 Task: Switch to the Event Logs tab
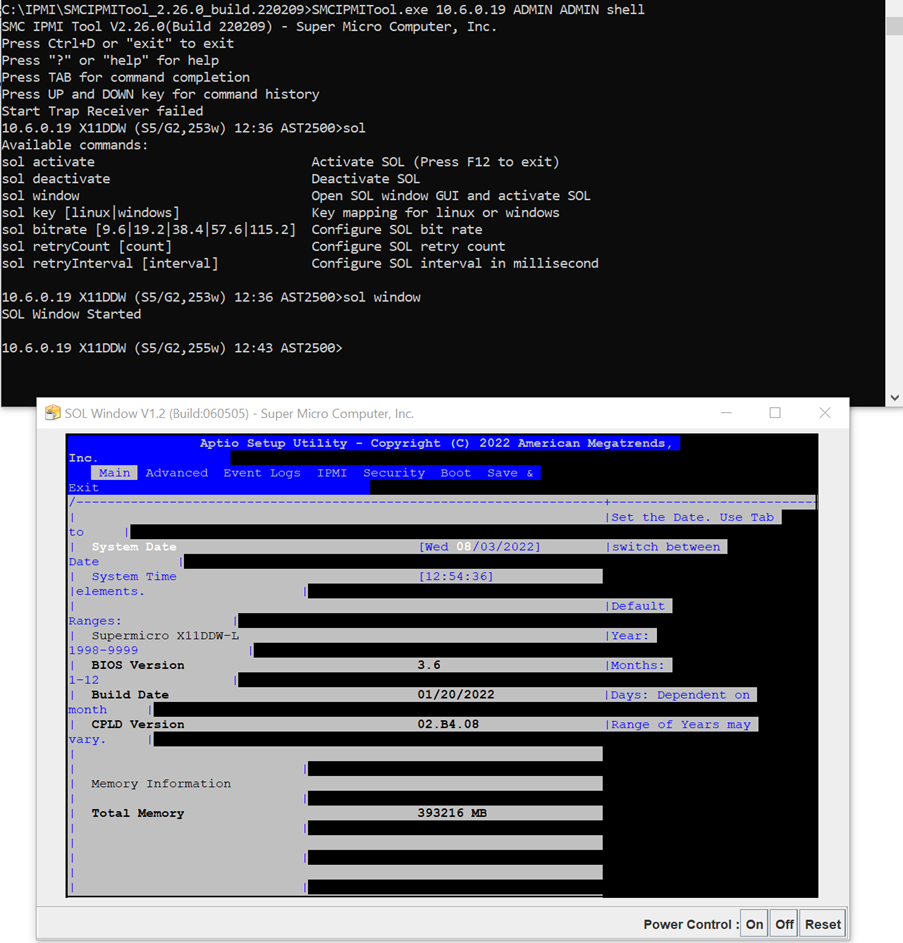(x=262, y=473)
